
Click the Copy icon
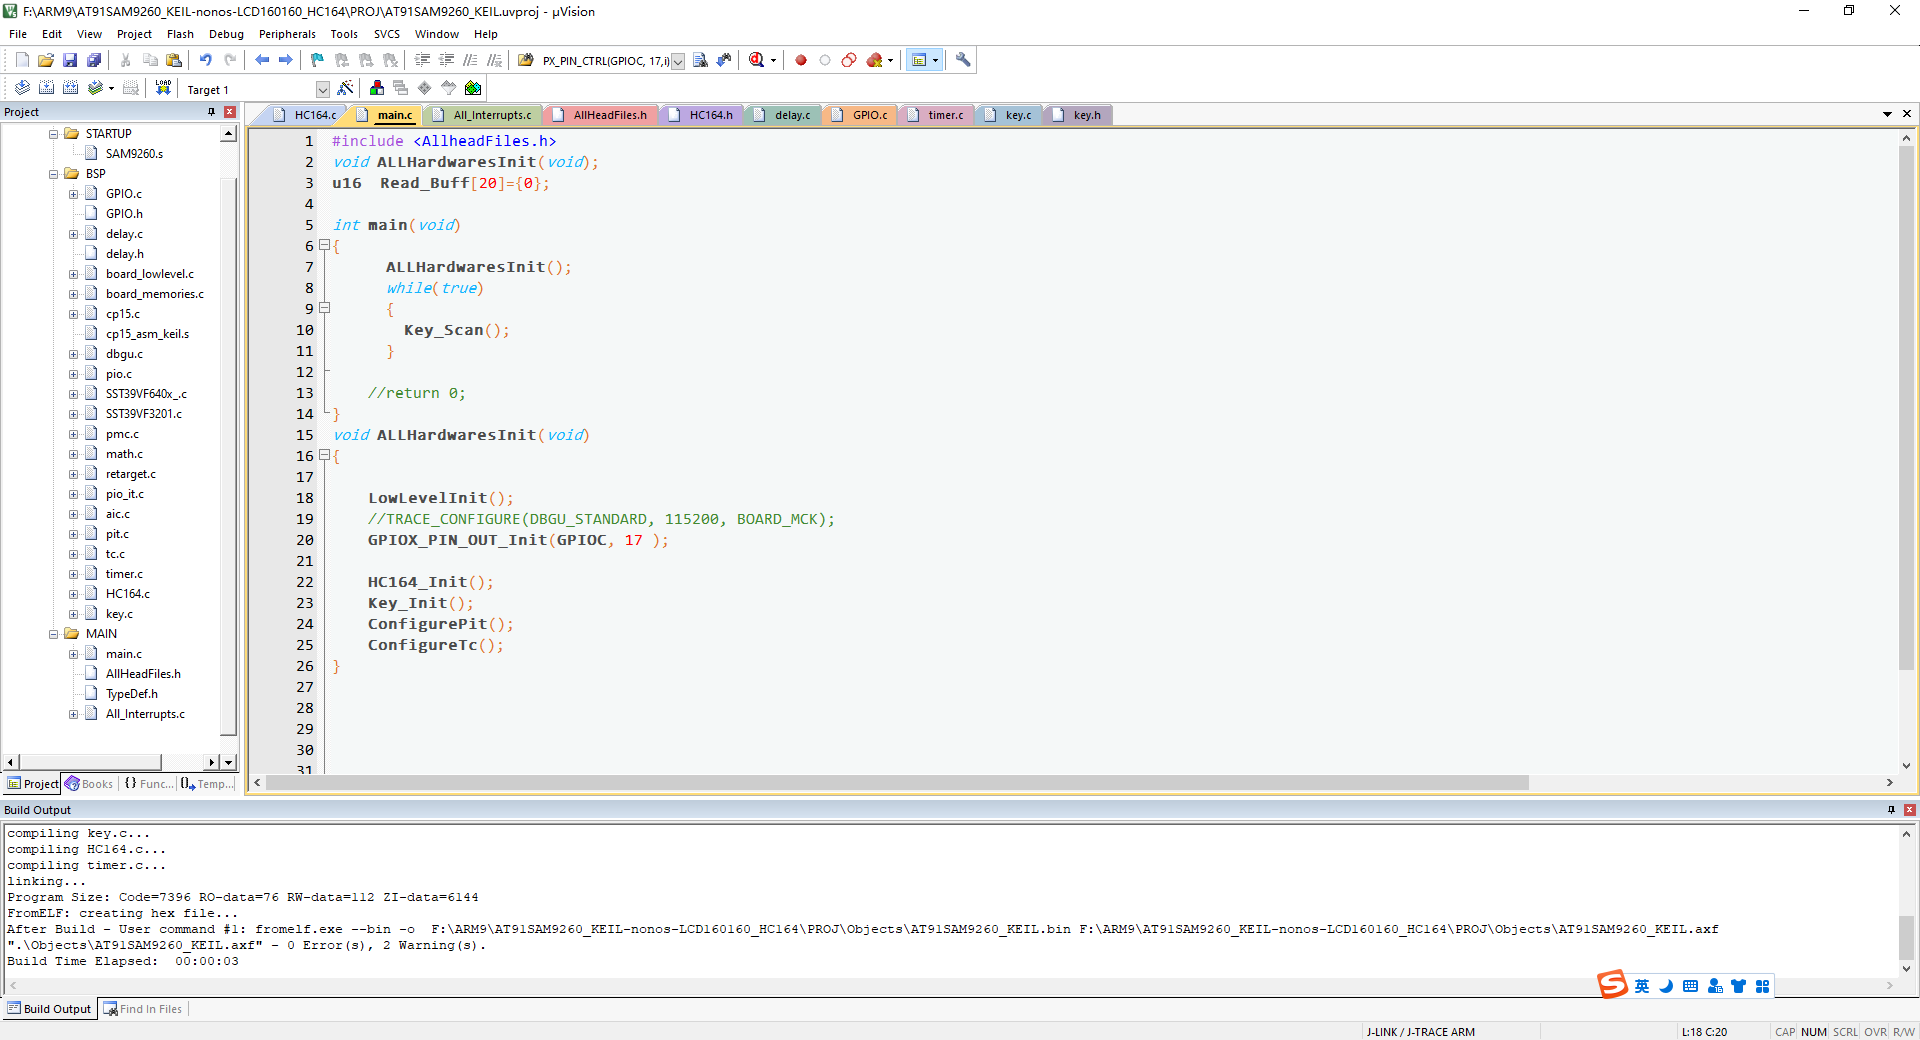[x=150, y=60]
